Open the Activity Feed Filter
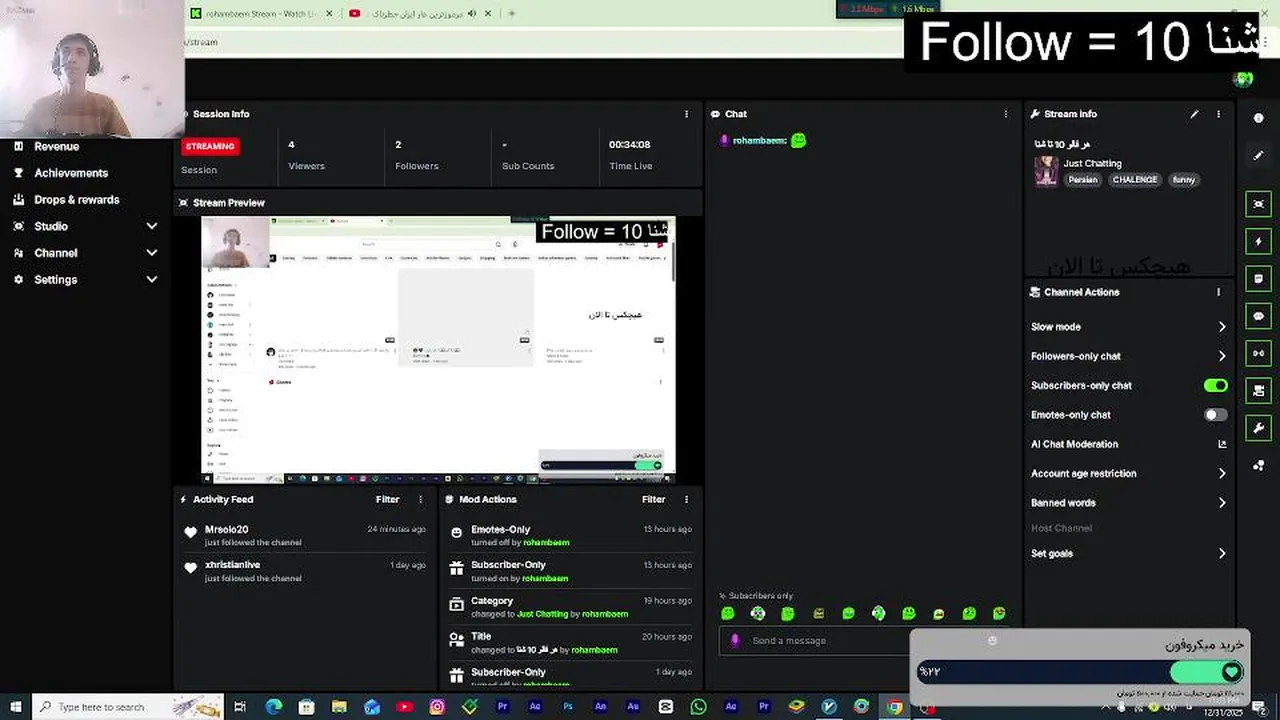 (x=387, y=499)
